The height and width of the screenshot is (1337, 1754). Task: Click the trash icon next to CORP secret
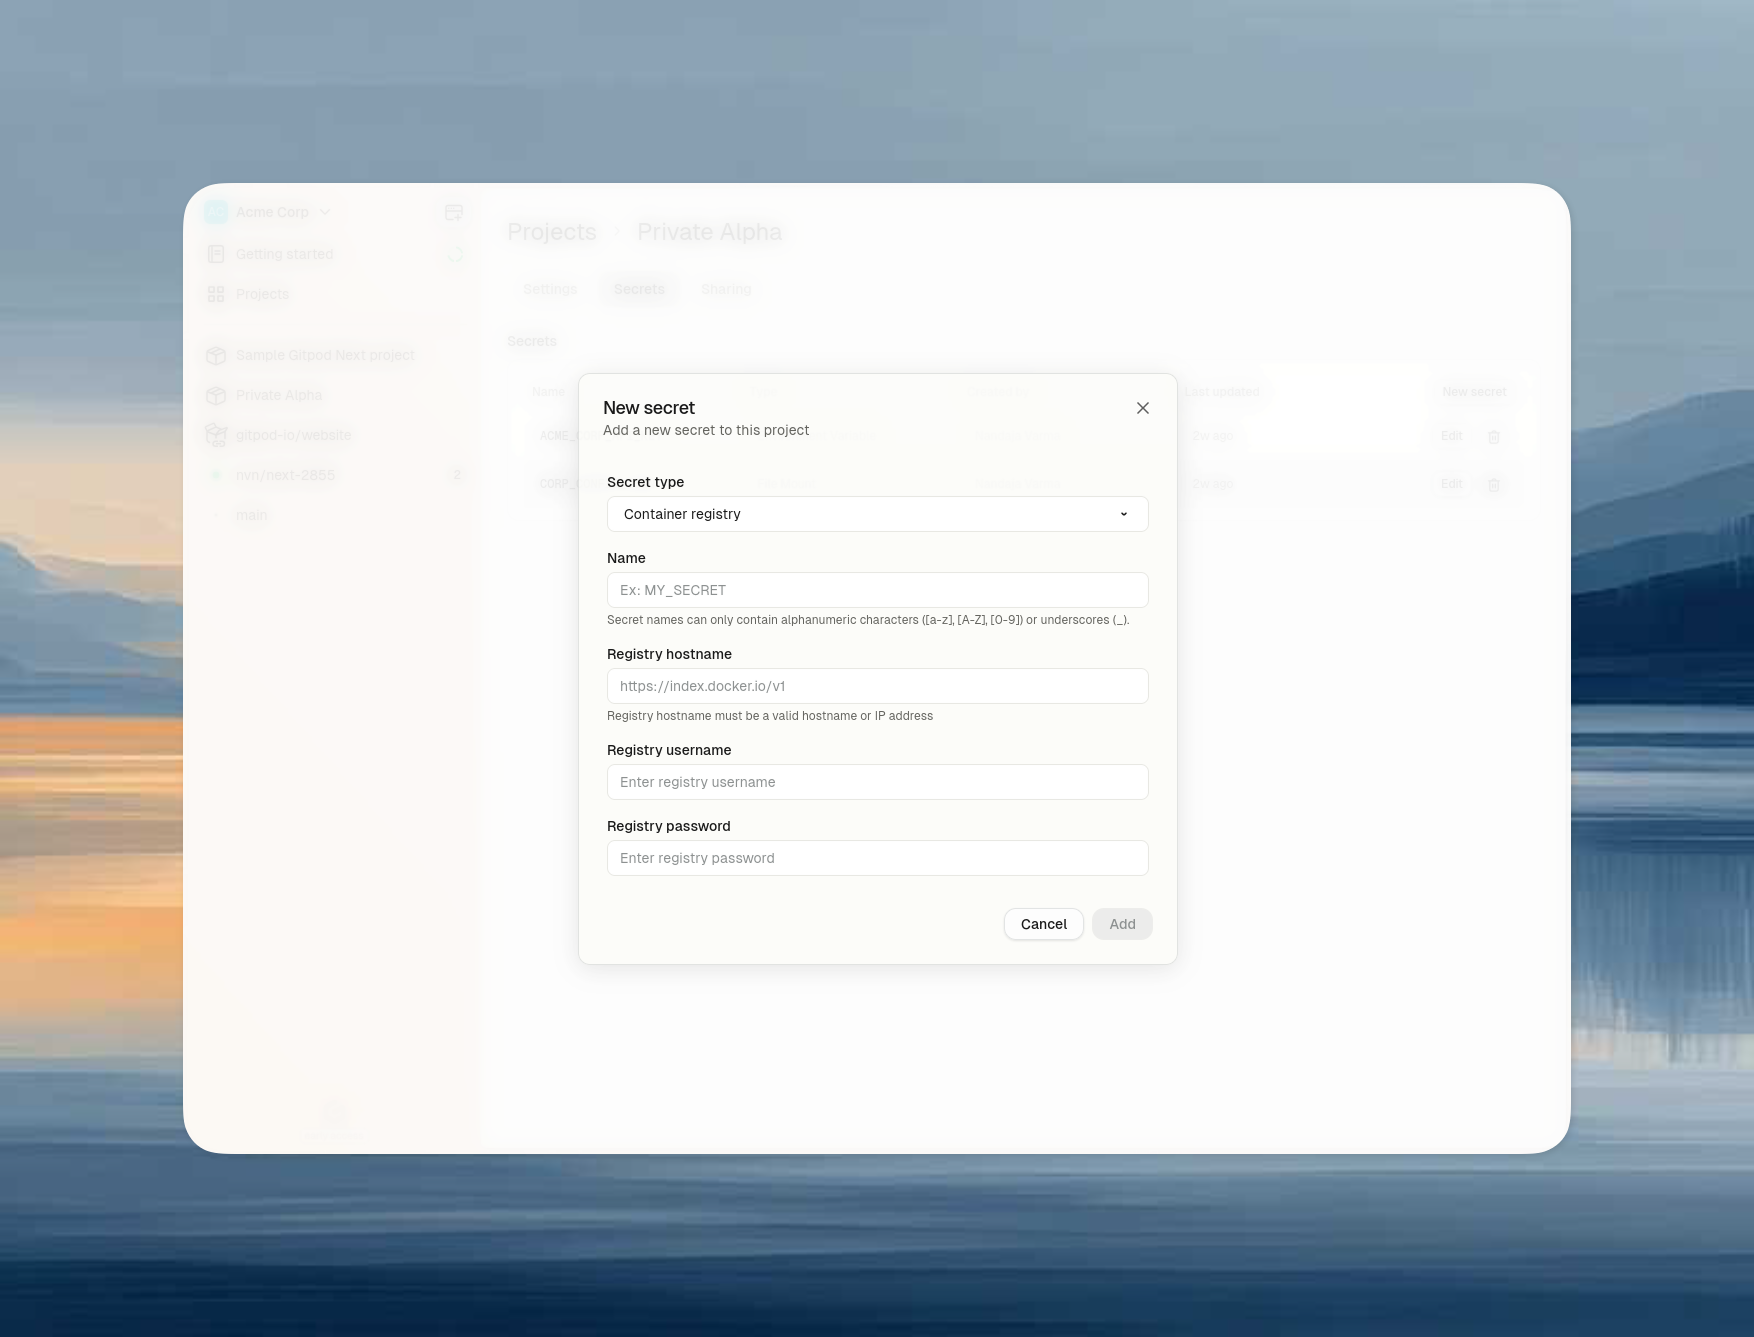(1494, 484)
